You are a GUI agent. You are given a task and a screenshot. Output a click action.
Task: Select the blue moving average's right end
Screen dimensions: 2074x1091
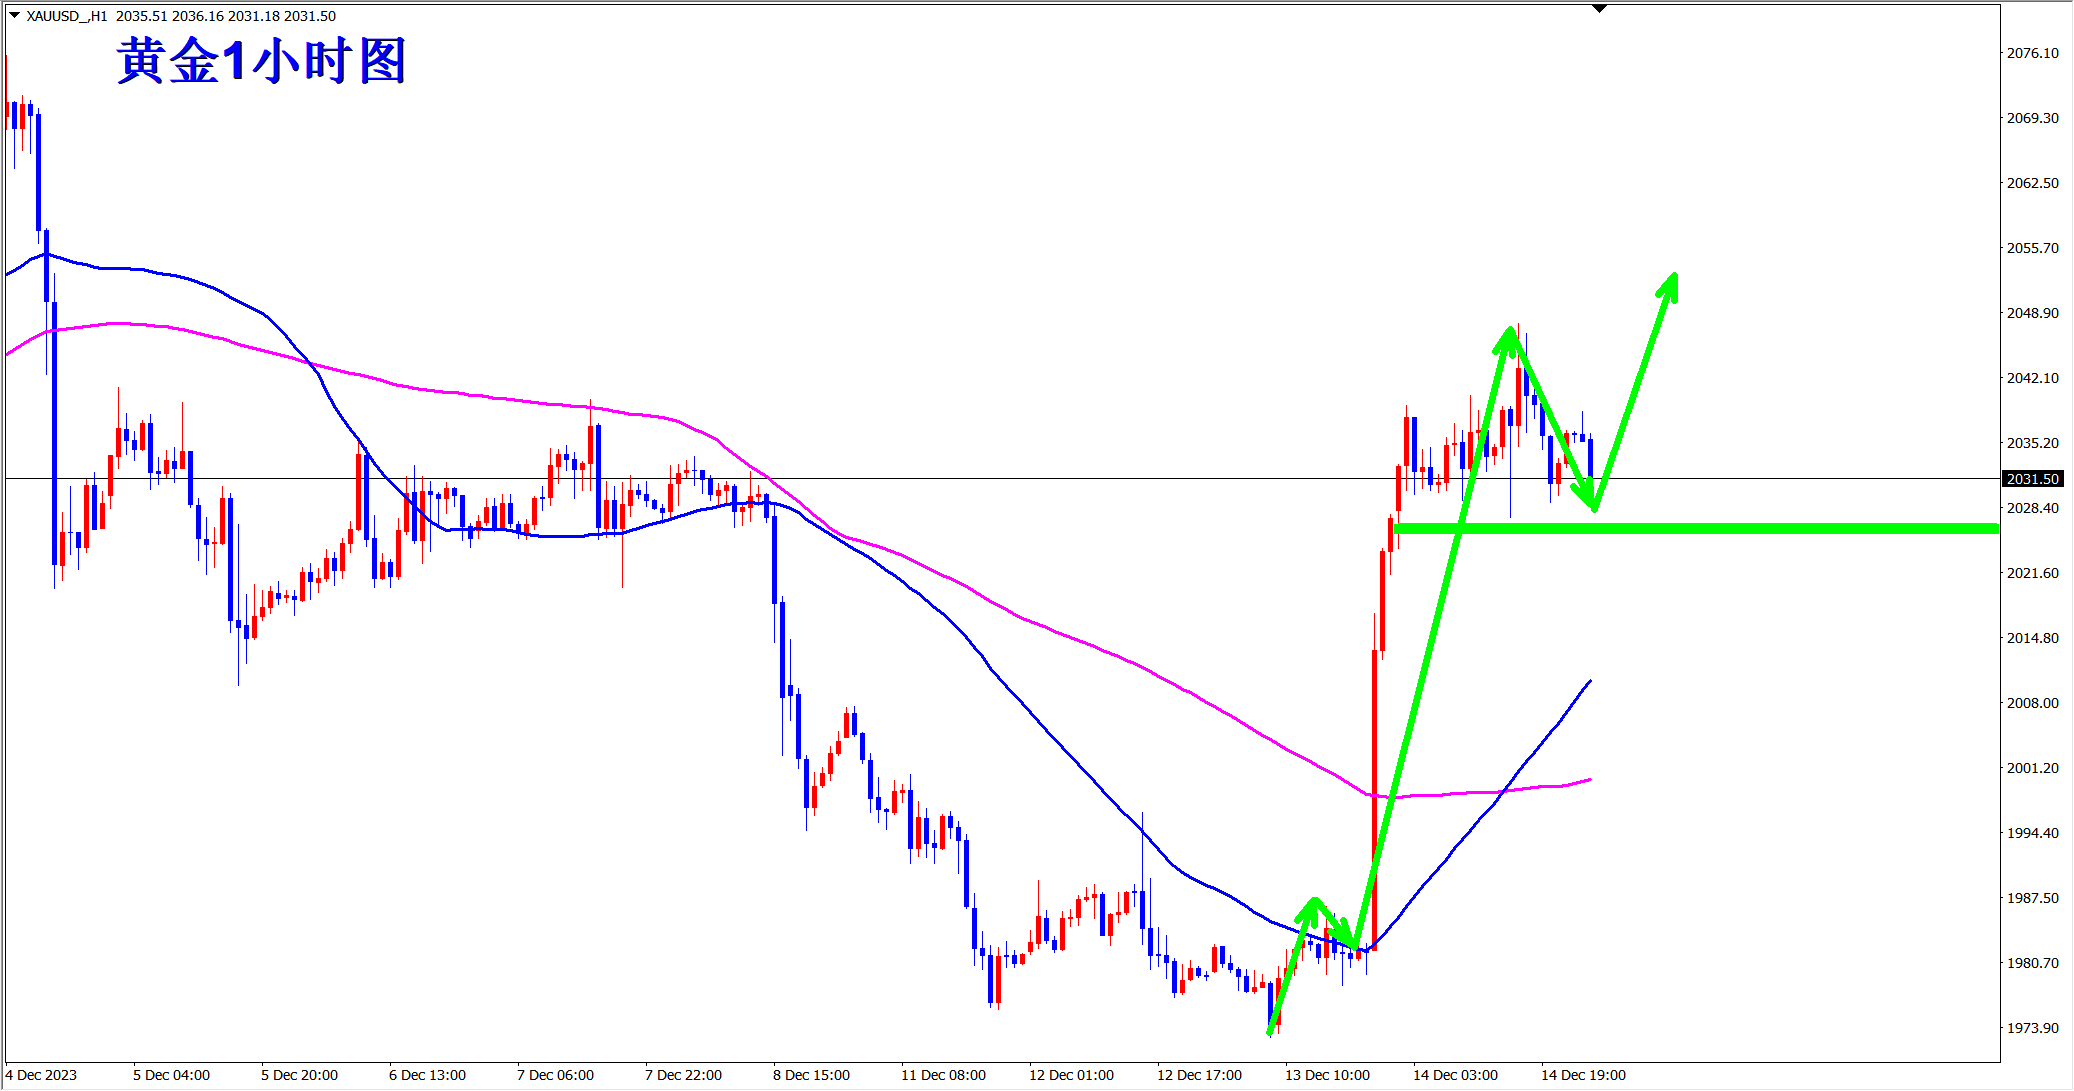point(1588,684)
